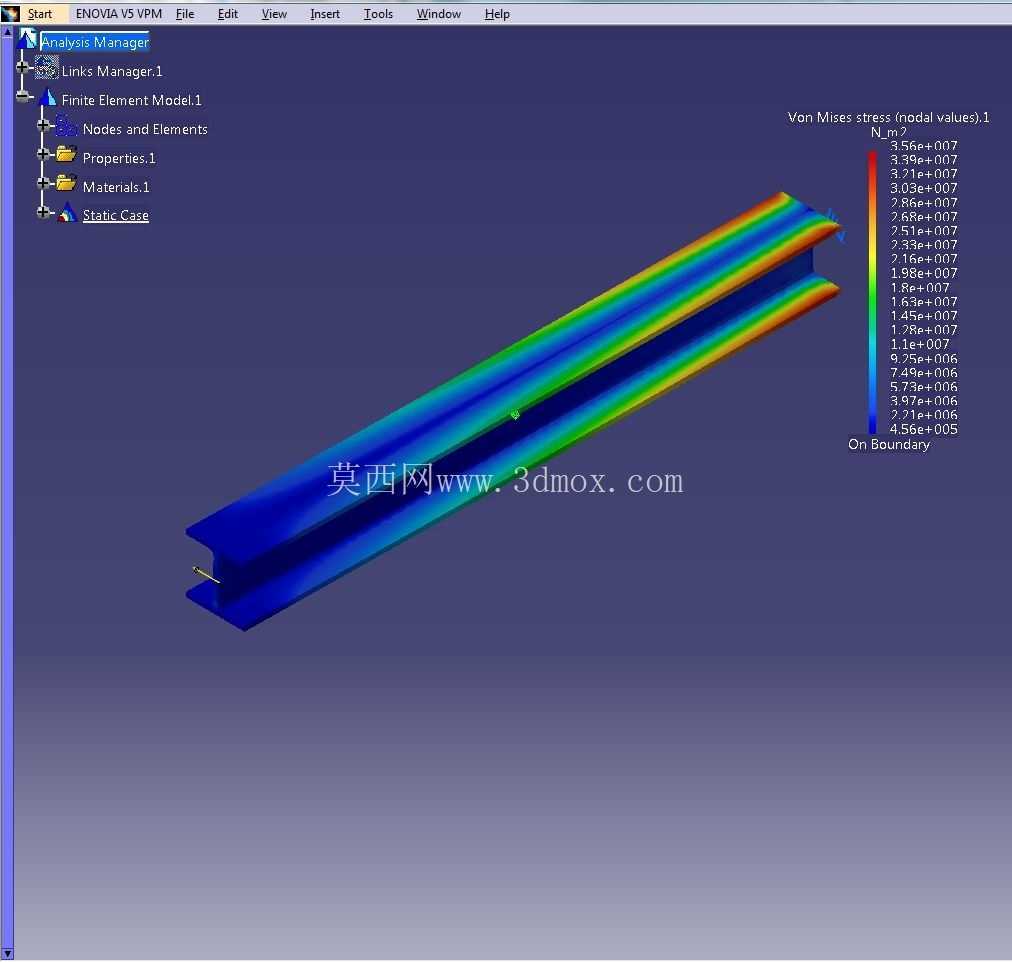Click the Properties.1 folder icon
The width and height of the screenshot is (1012, 963).
point(66,154)
